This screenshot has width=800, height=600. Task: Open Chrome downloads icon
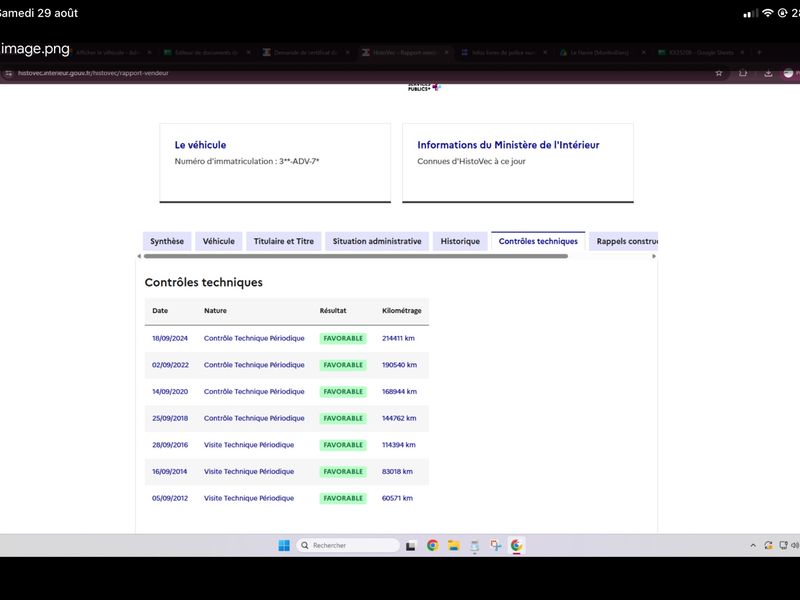(768, 73)
